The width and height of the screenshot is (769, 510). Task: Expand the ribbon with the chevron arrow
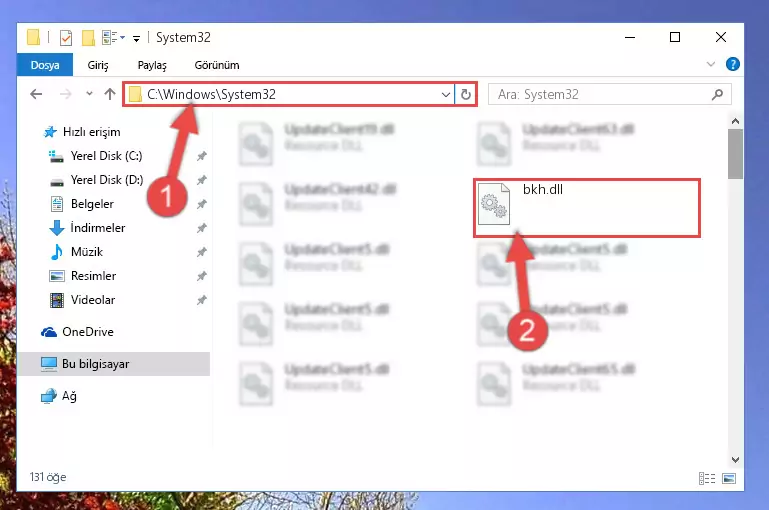[x=711, y=64]
